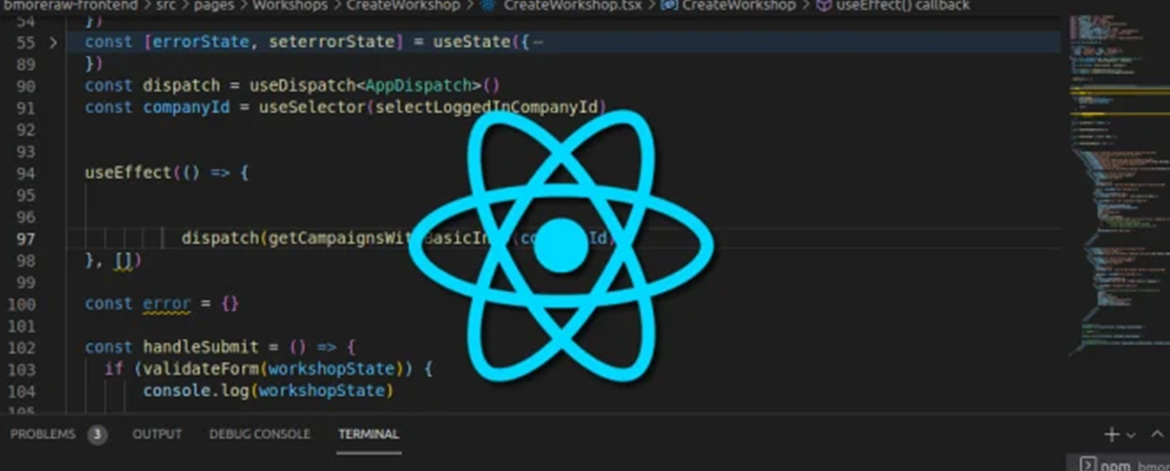1170x471 pixels.
Task: Click the companyId constant on line 91
Action: (x=187, y=107)
